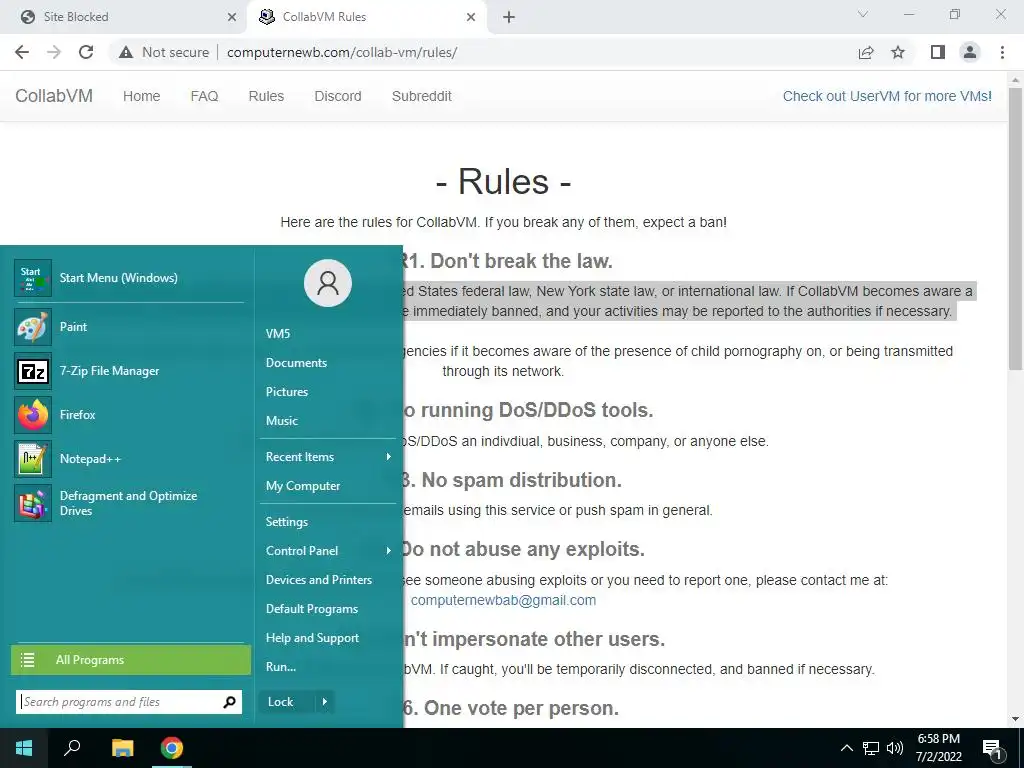Click the computernewbab@gmail.com email link
The height and width of the screenshot is (768, 1024).
click(504, 600)
